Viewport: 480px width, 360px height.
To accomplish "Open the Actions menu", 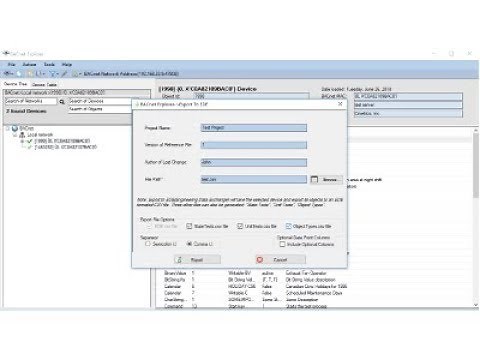I will coord(29,64).
